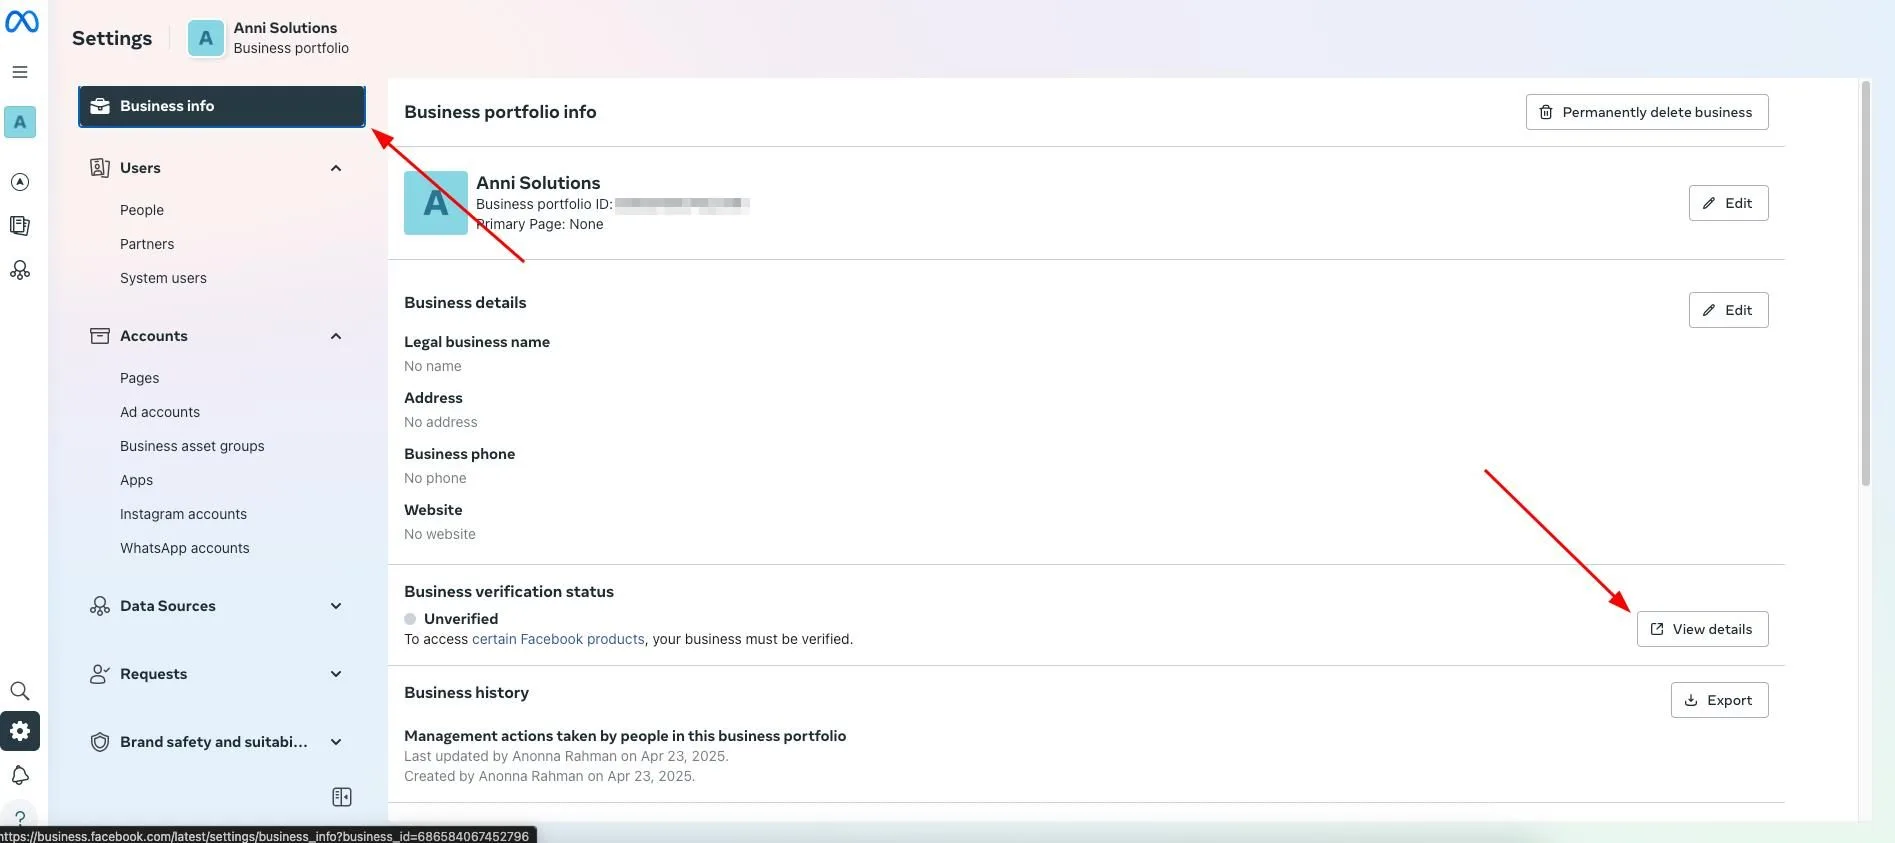Click the Settings page title
This screenshot has width=1895, height=843.
pos(112,38)
